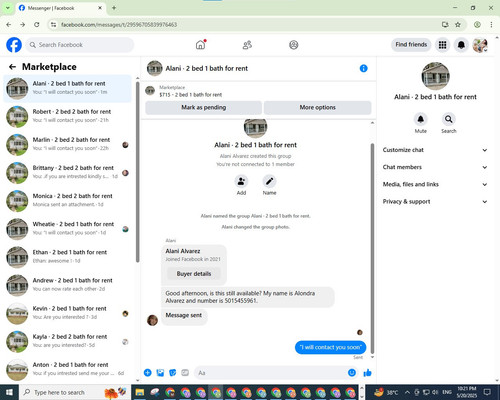Open the Windows notification center icon
The image size is (500, 400).
487,392
